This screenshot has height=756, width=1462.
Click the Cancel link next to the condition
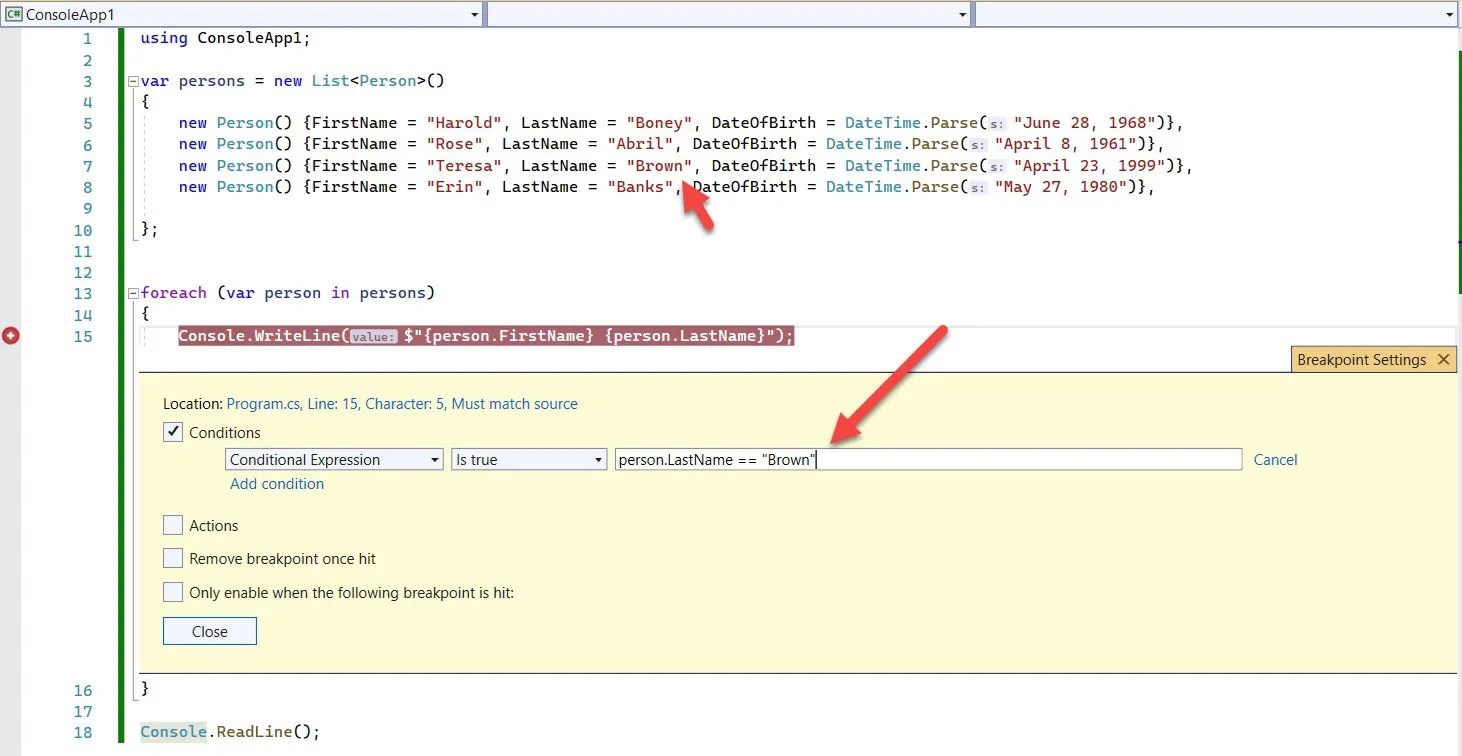pyautogui.click(x=1275, y=459)
